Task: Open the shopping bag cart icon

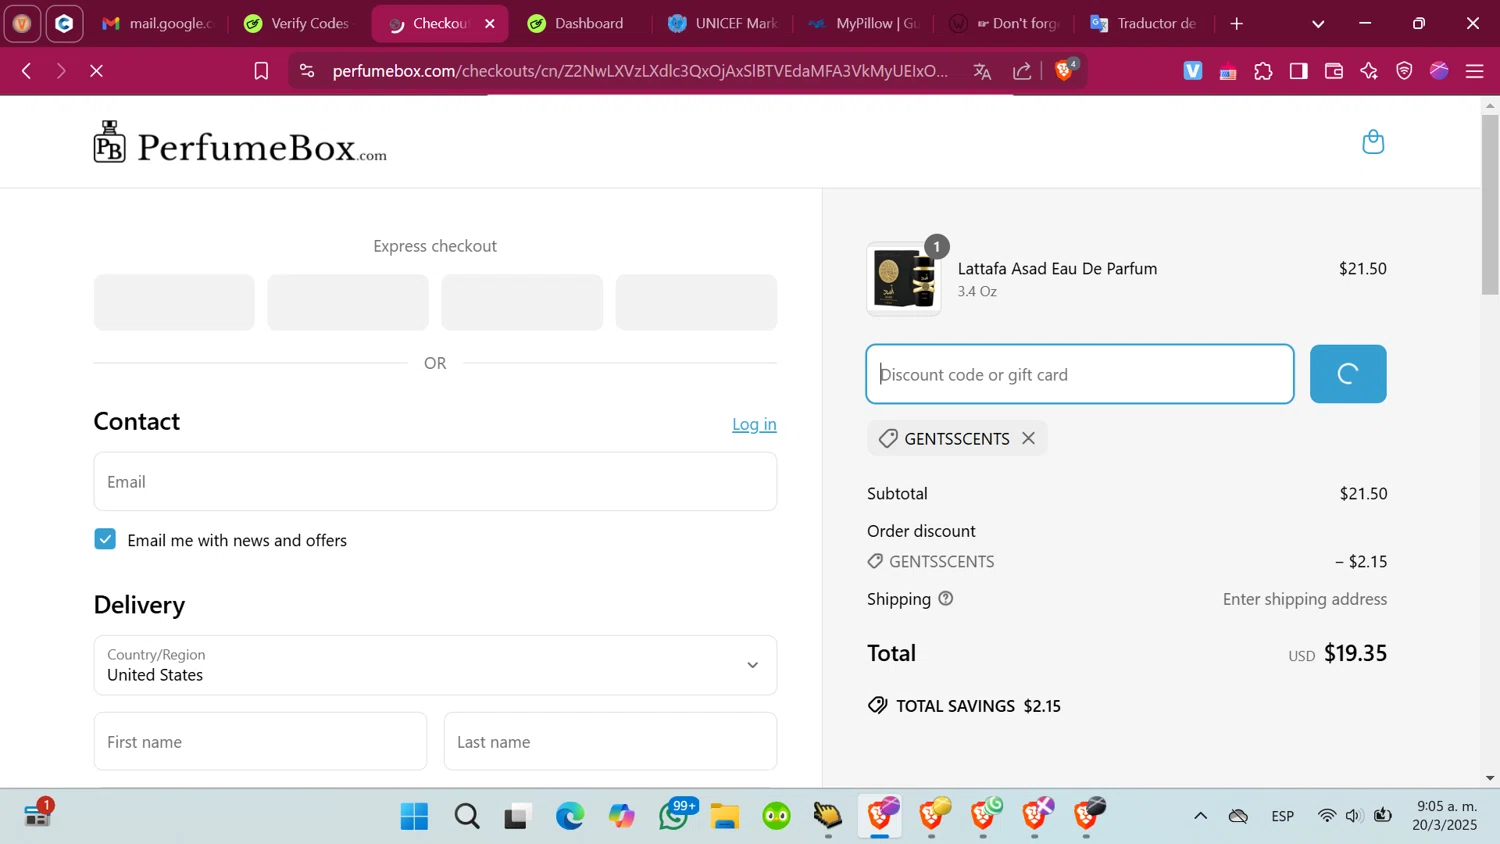Action: coord(1373,142)
